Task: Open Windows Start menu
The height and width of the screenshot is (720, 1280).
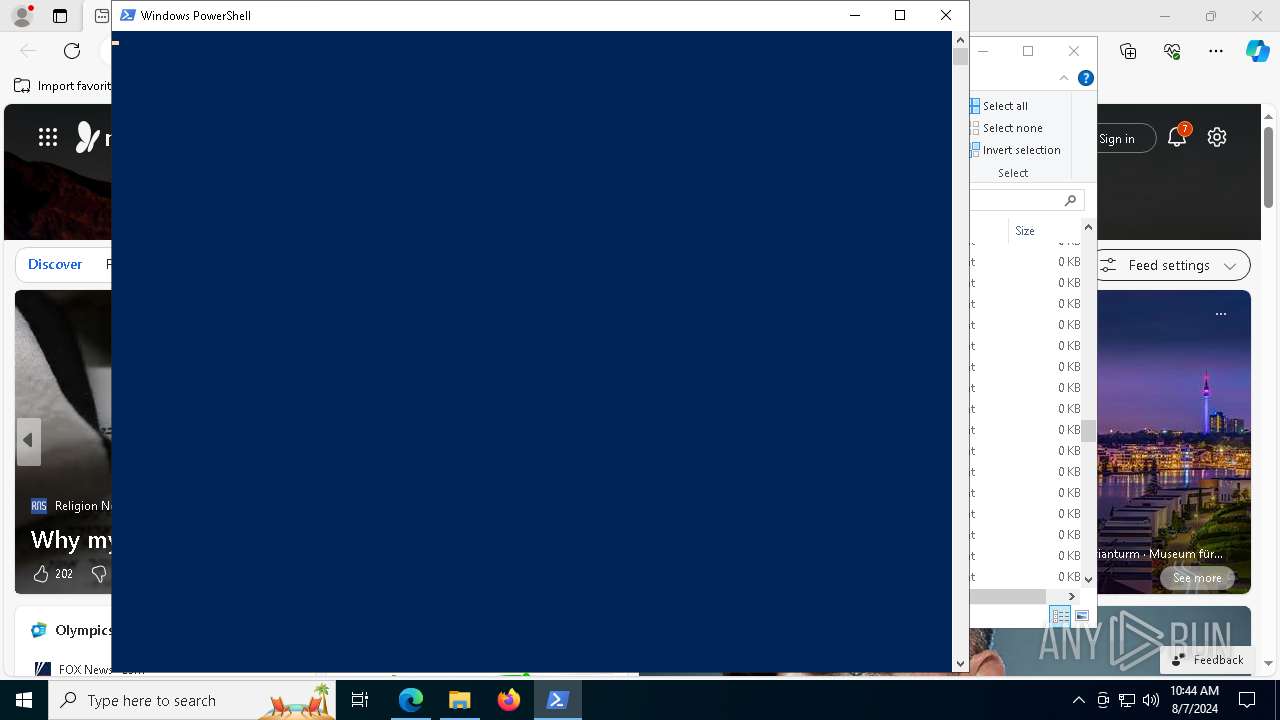Action: click(x=24, y=700)
